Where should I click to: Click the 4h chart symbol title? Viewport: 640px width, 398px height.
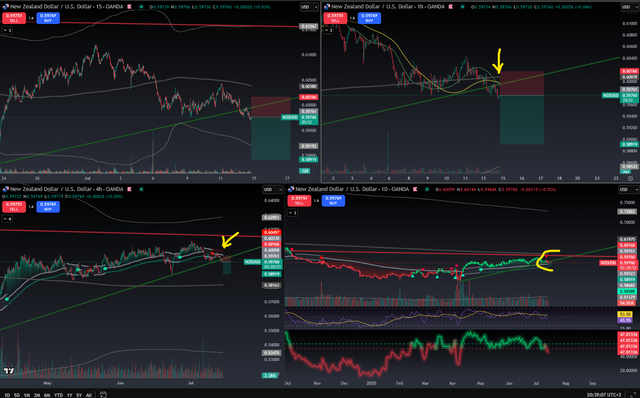pos(67,189)
